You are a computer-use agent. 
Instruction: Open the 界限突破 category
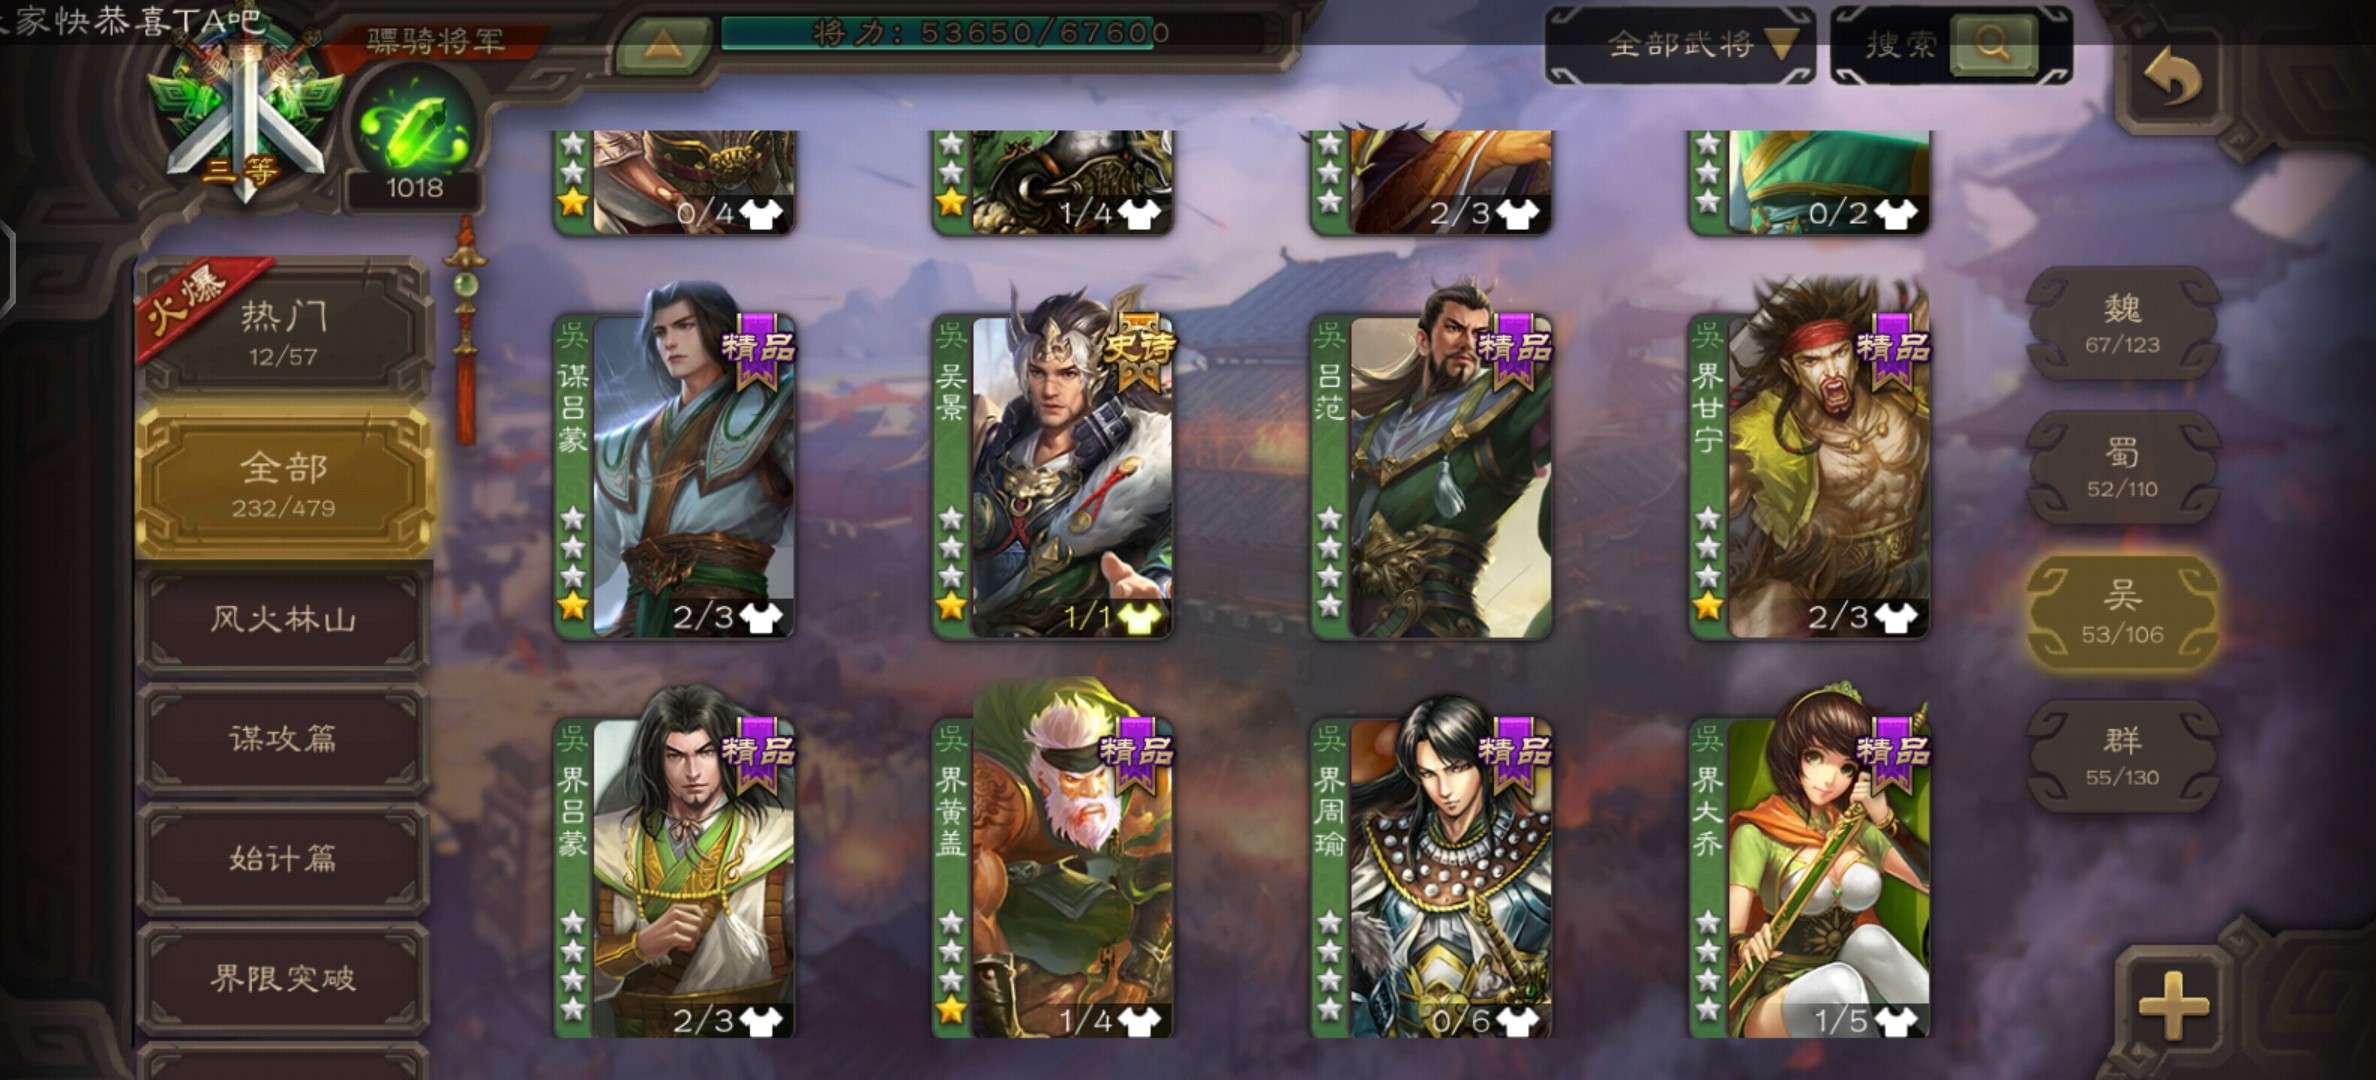coord(284,978)
